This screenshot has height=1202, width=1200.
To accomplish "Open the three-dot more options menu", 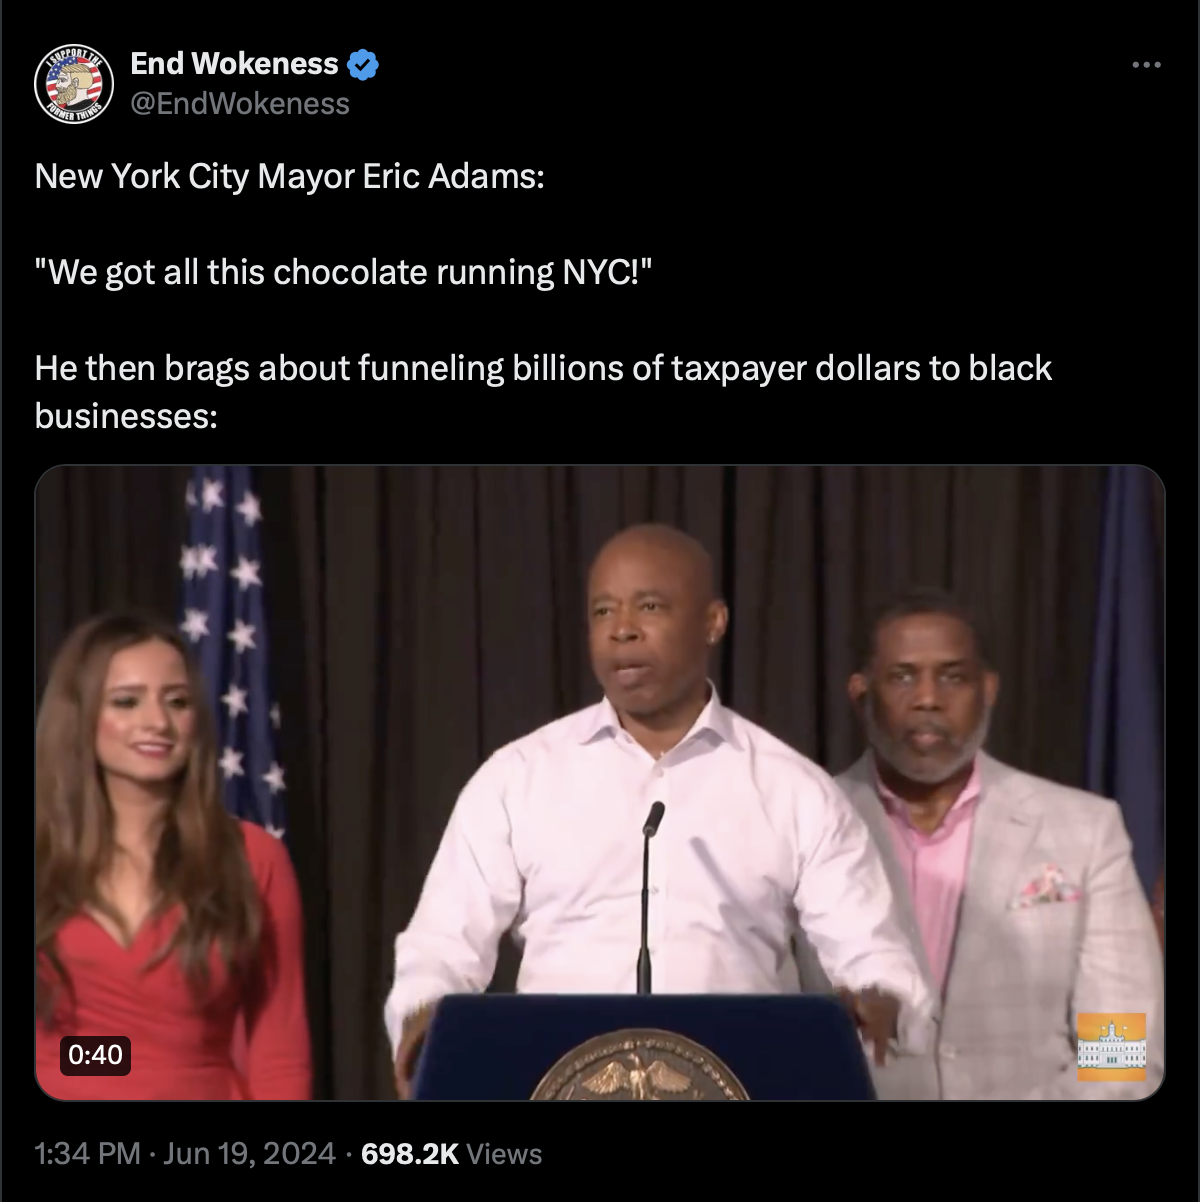I will pyautogui.click(x=1146, y=65).
